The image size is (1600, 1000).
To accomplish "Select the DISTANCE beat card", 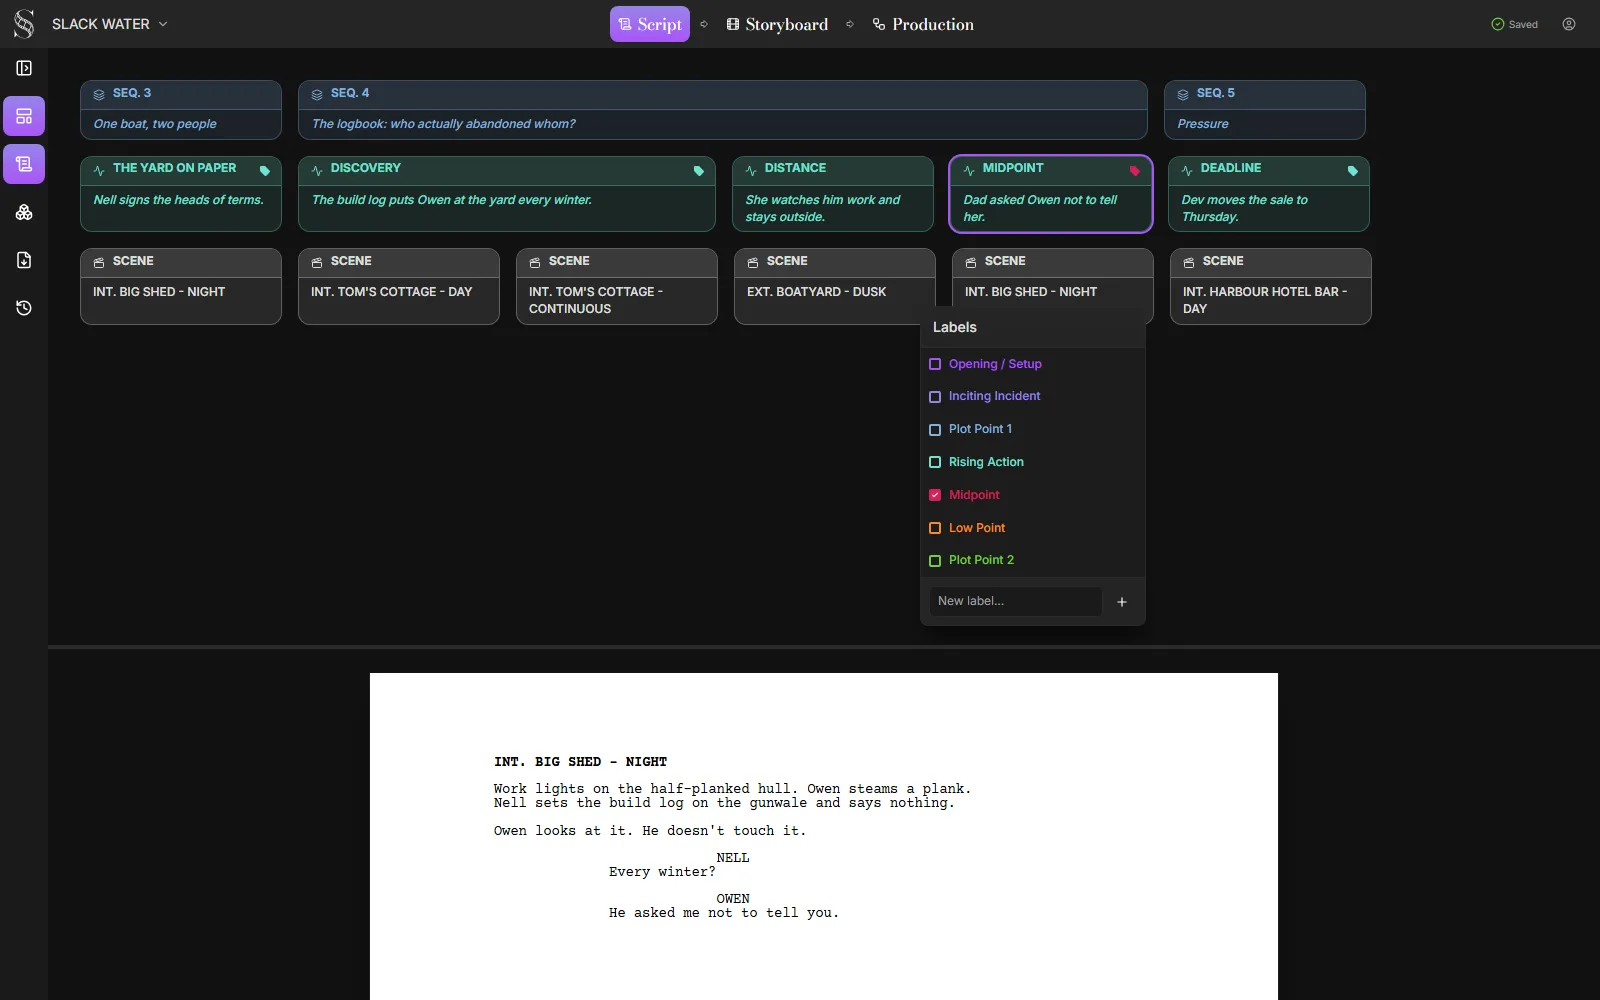I will tap(833, 194).
